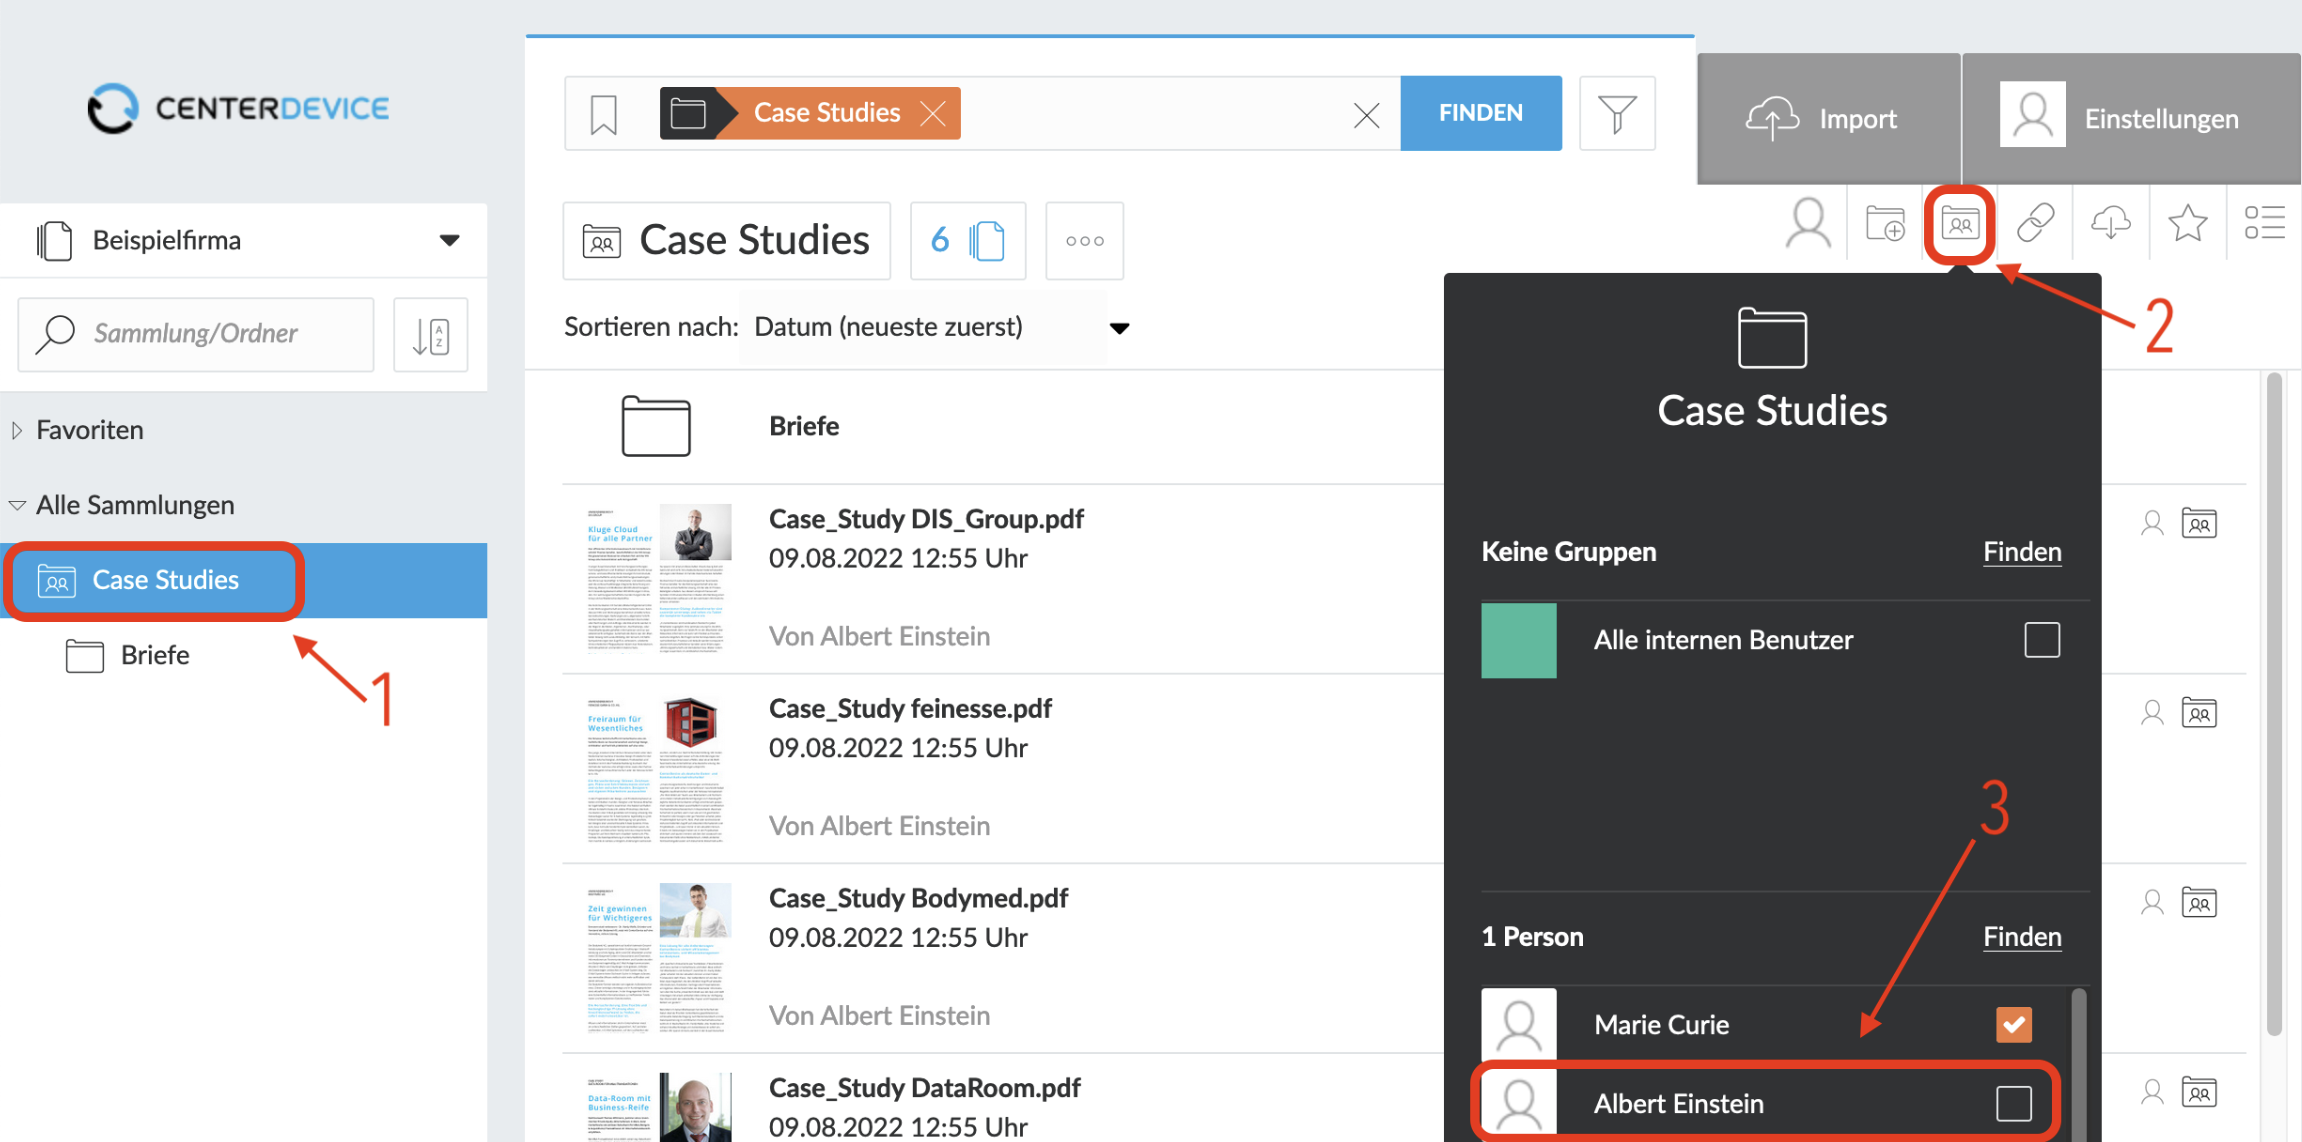This screenshot has height=1142, width=2302.
Task: Click user icon on feinesse.pdf row
Action: 2152,713
